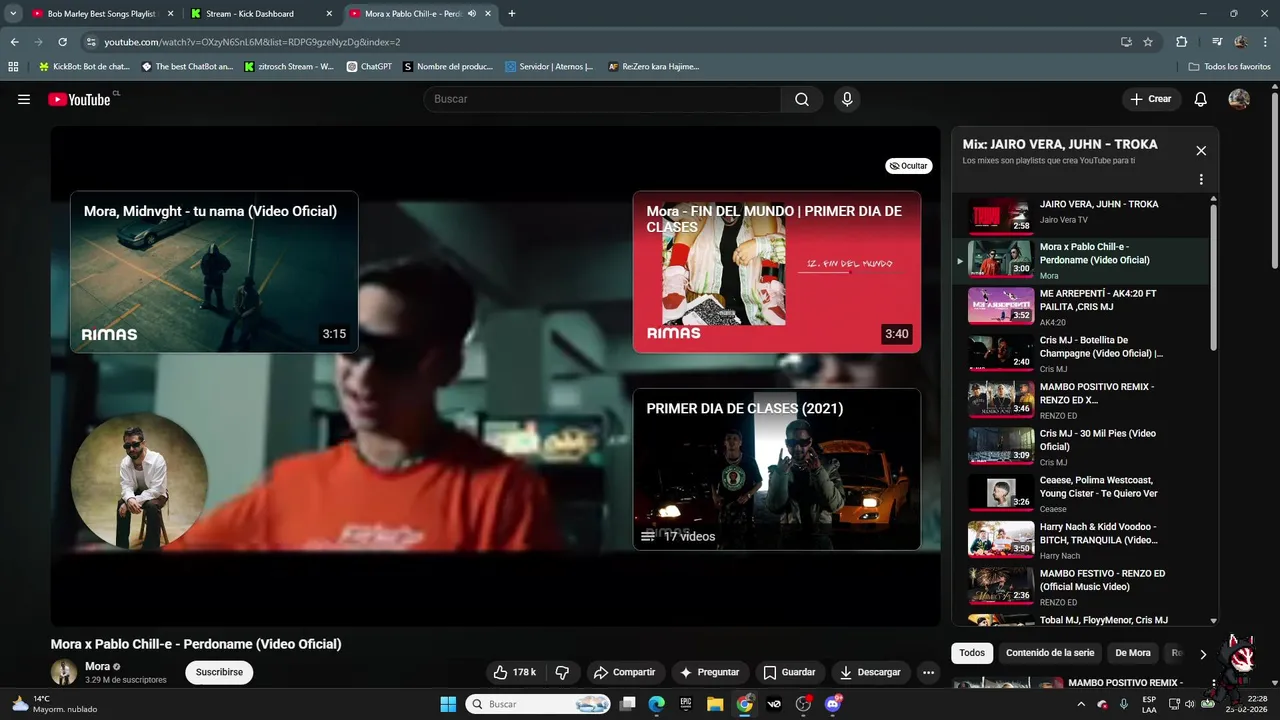Select the De Mora filter chip

coord(1133,653)
